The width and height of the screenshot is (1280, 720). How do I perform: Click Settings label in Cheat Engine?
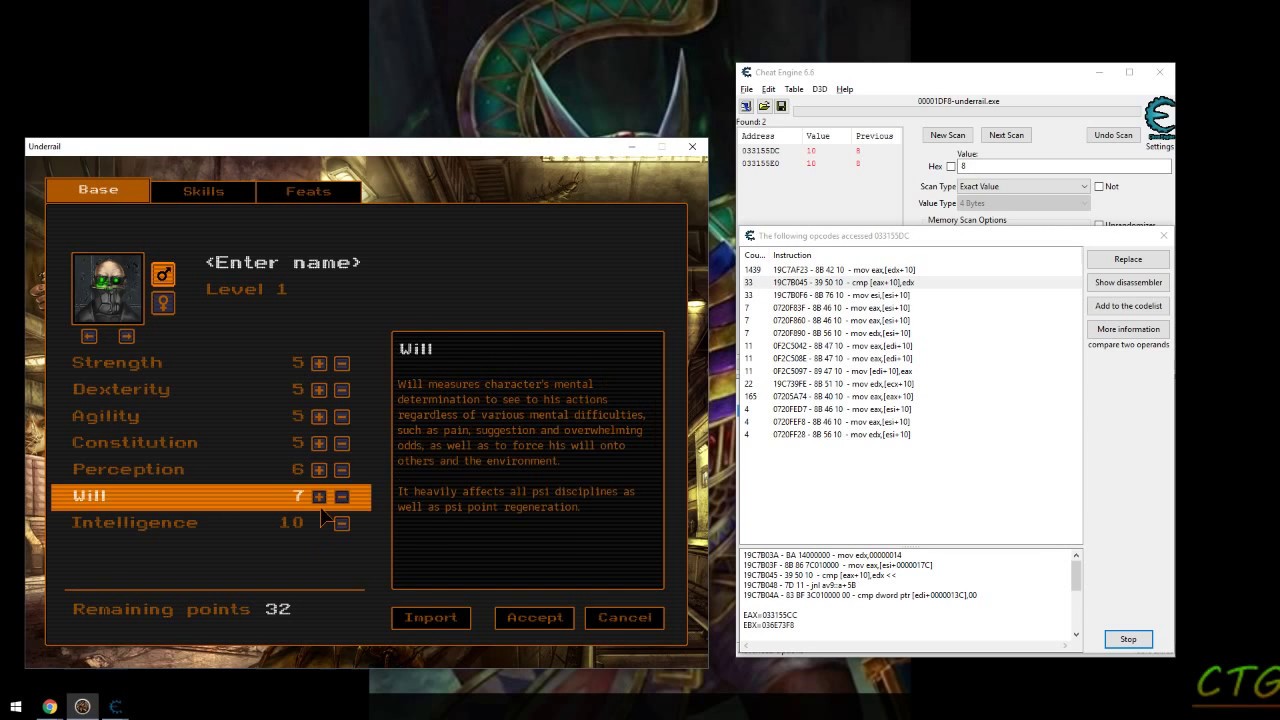point(1160,147)
